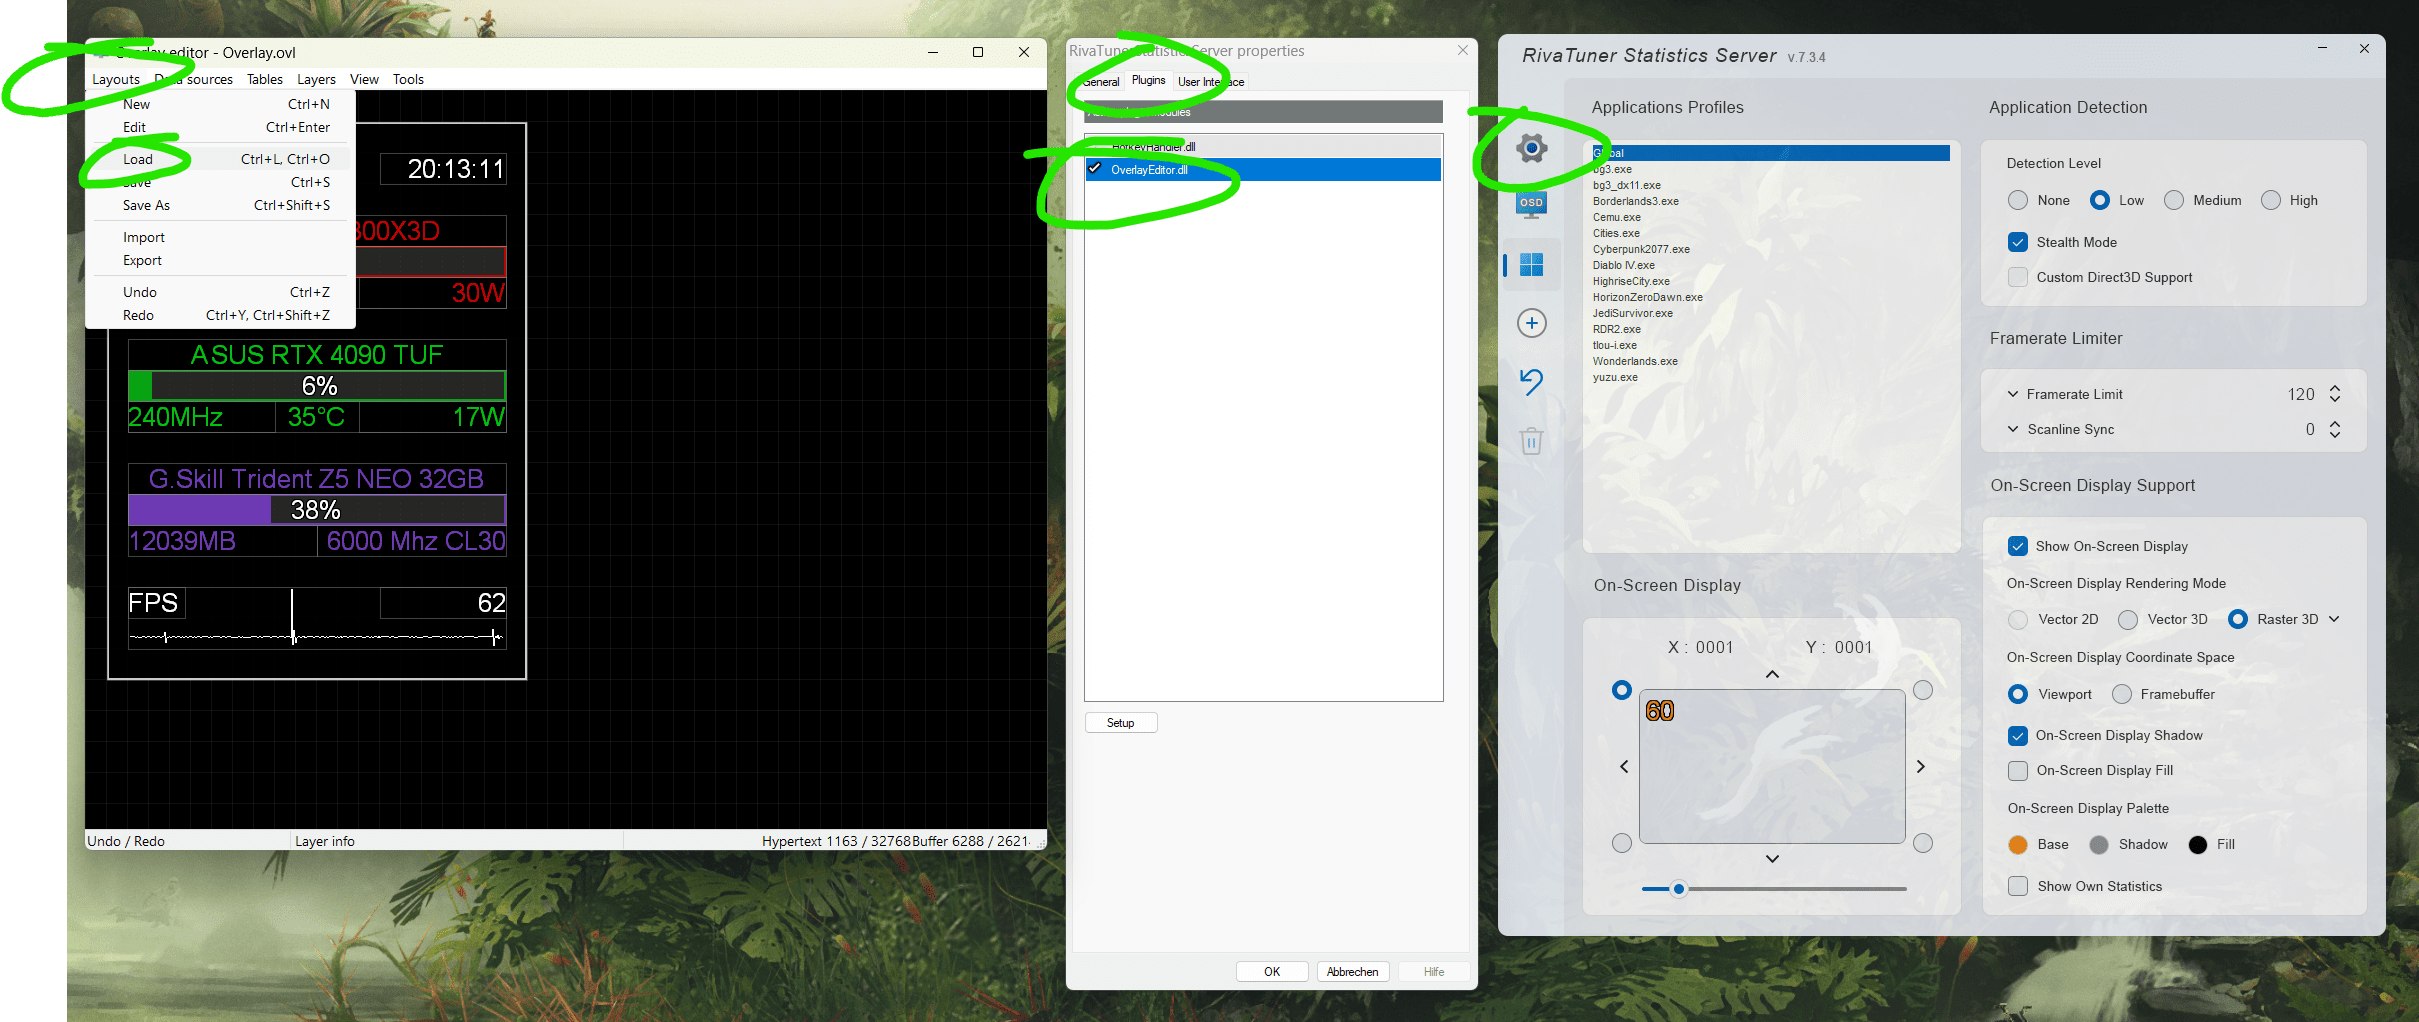This screenshot has height=1022, width=2419.
Task: Toggle Show On-Screen Display checkbox
Action: pos(2018,546)
